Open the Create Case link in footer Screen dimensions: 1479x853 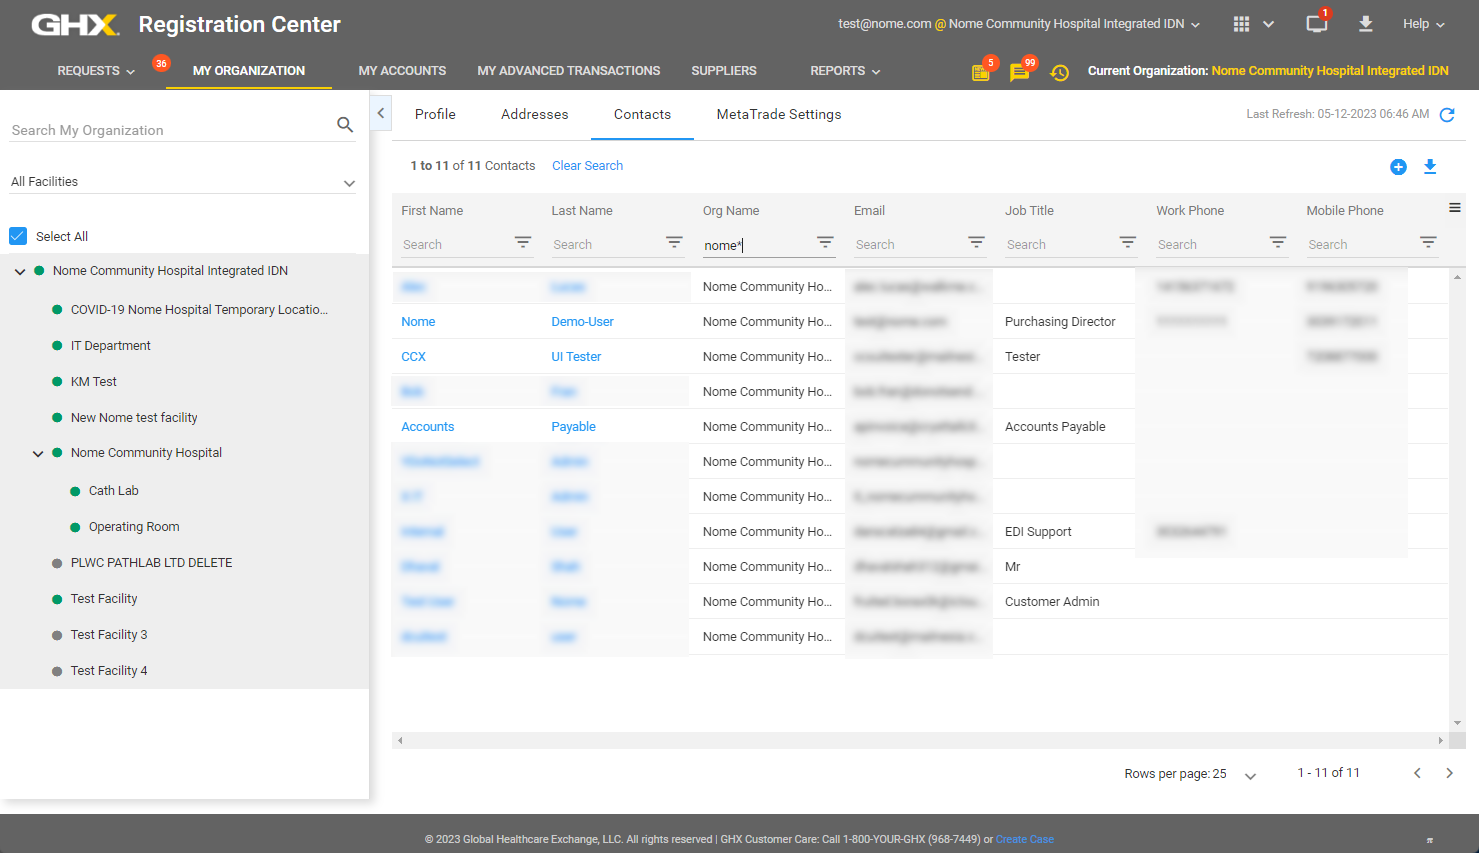point(1025,840)
